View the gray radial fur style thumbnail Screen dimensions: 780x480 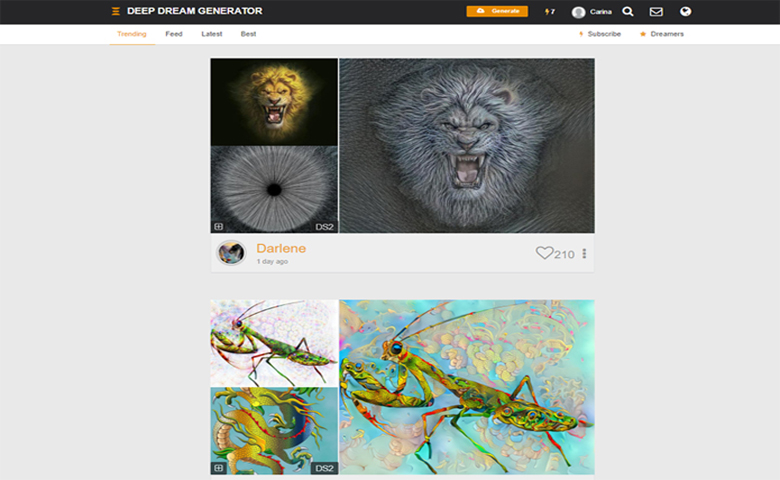tap(274, 189)
